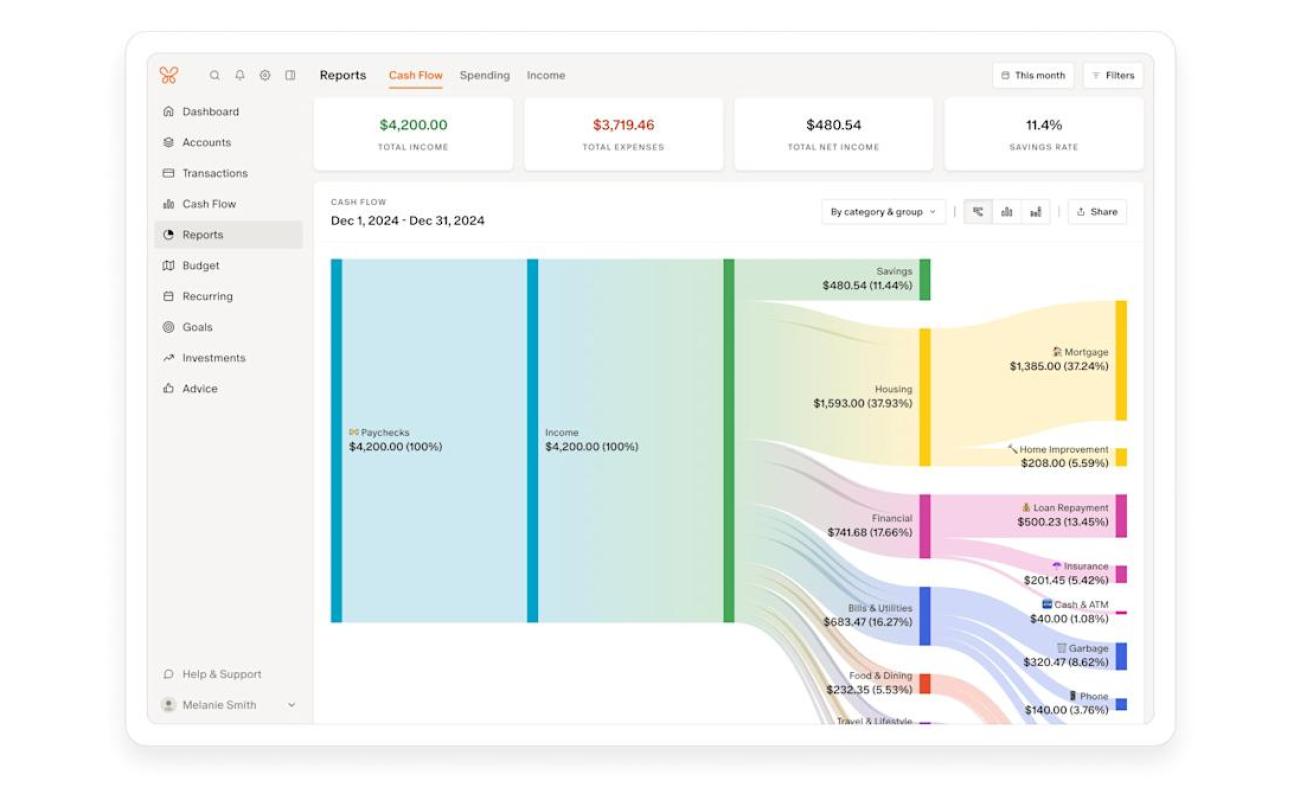Switch to the Spending tab
This screenshot has height=800, width=1300.
pyautogui.click(x=484, y=75)
